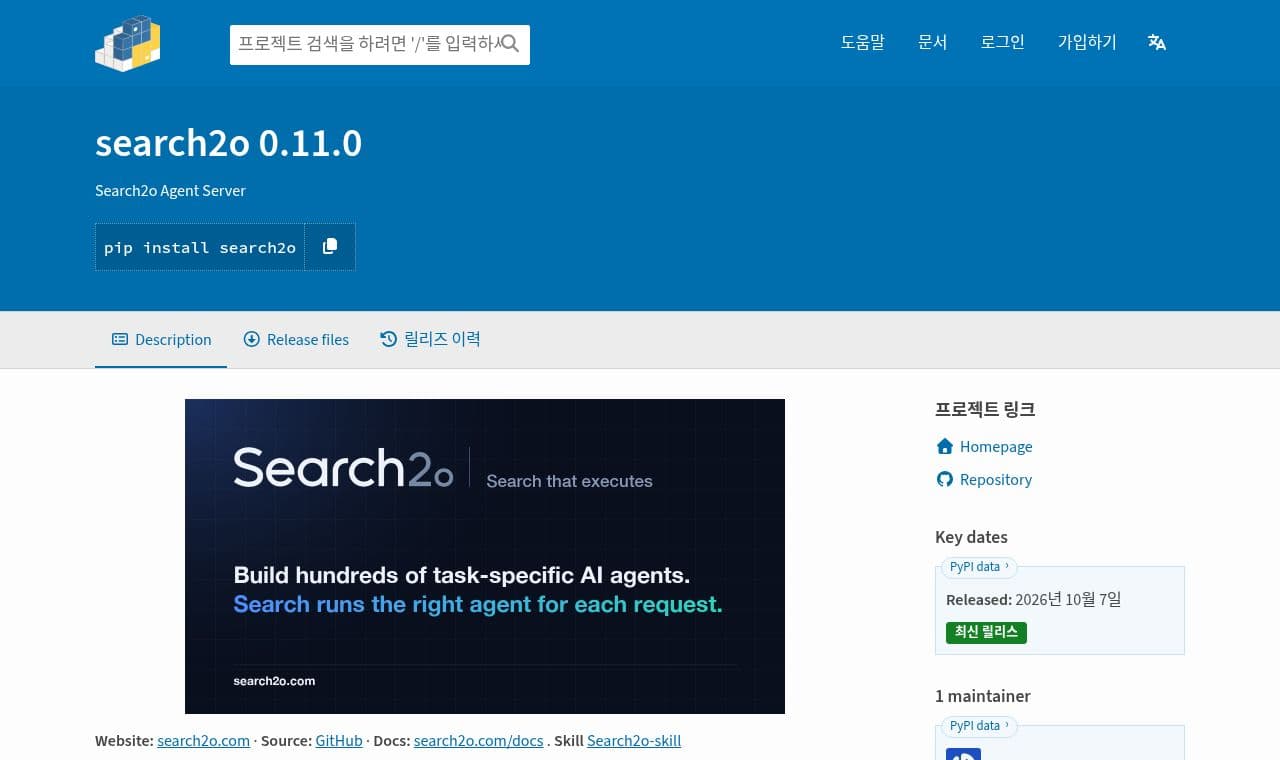Open the 도움말 menu link
The image size is (1280, 760).
pos(863,42)
